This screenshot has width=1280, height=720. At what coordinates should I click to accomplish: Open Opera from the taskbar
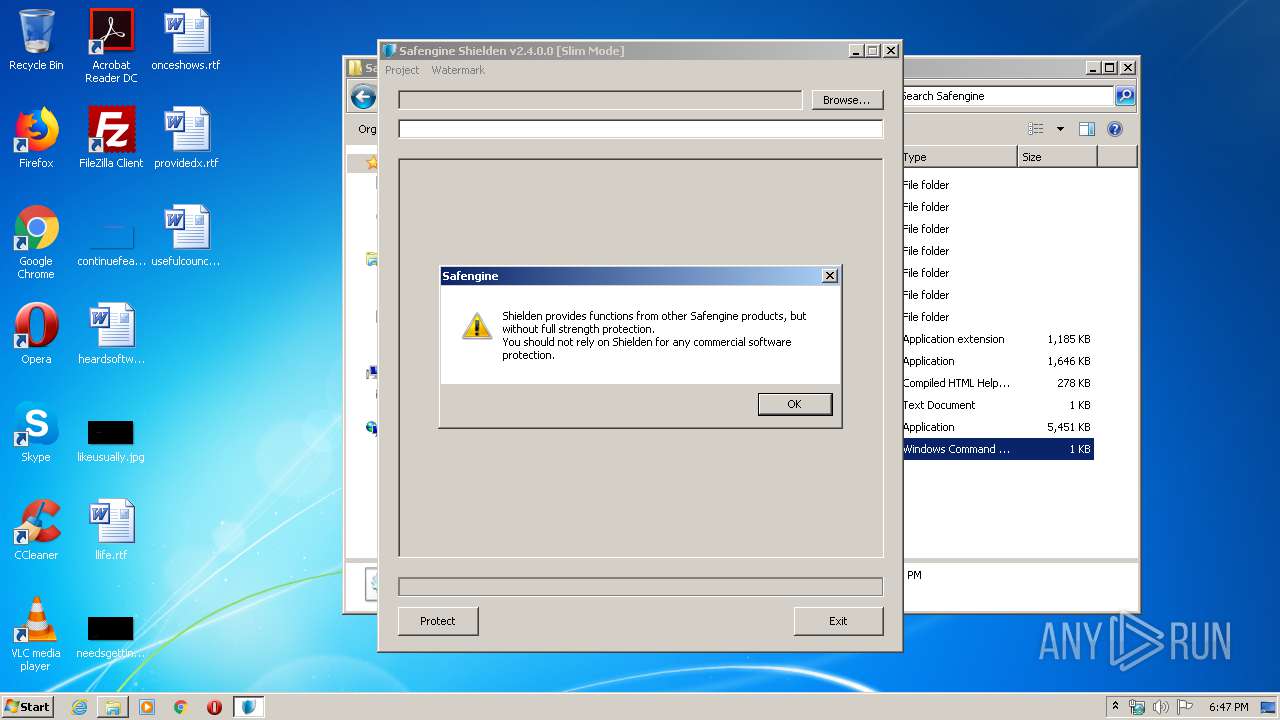point(214,706)
